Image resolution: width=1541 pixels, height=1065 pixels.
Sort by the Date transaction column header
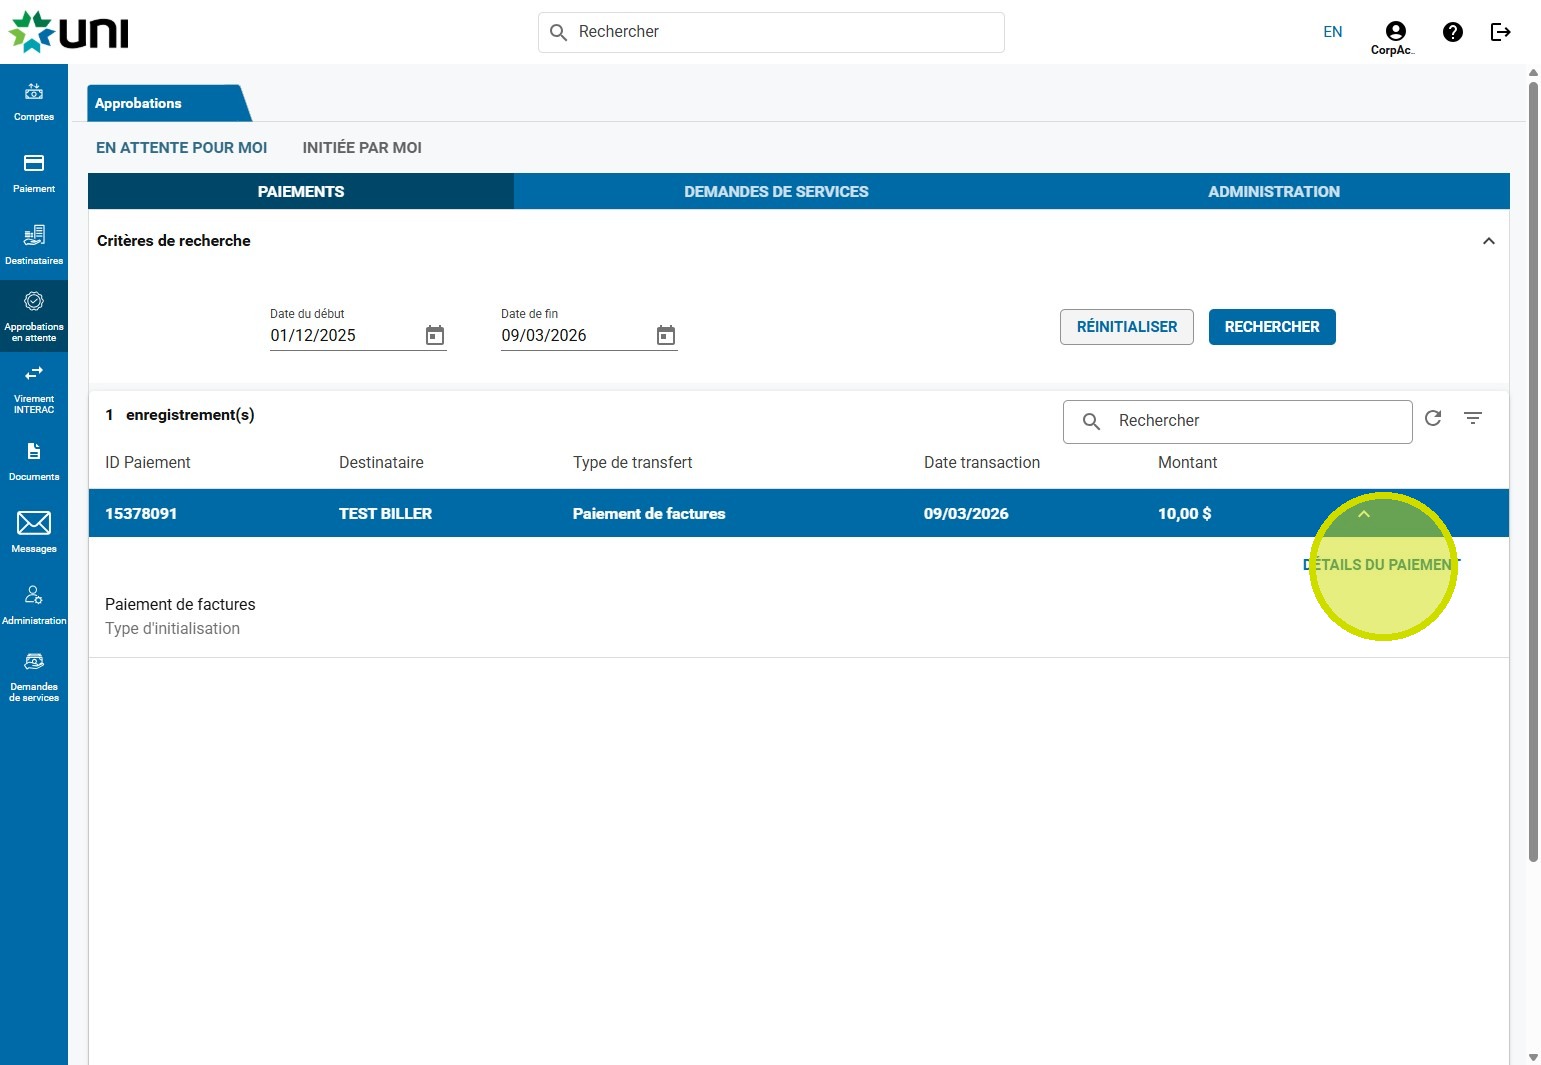[x=982, y=463]
